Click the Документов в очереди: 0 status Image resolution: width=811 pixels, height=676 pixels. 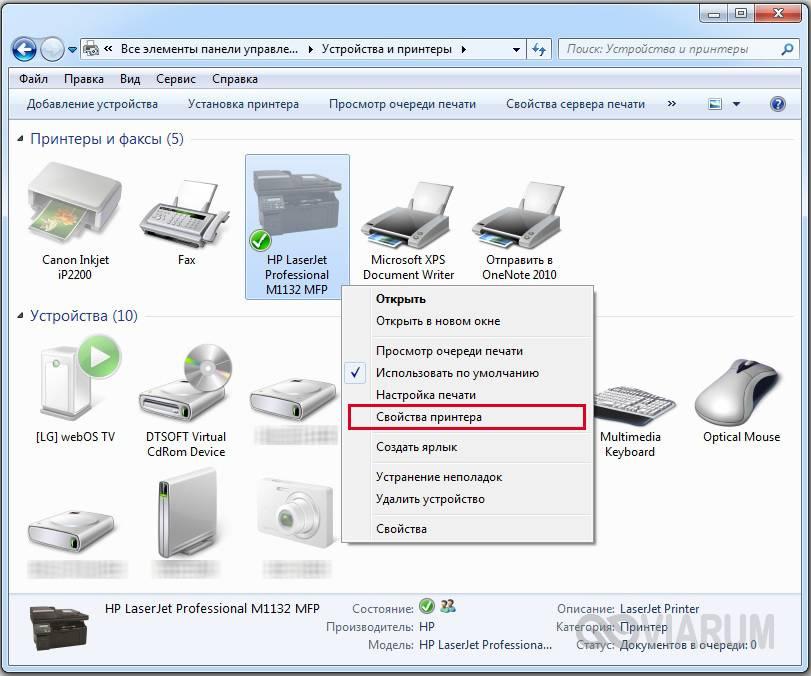pyautogui.click(x=688, y=645)
